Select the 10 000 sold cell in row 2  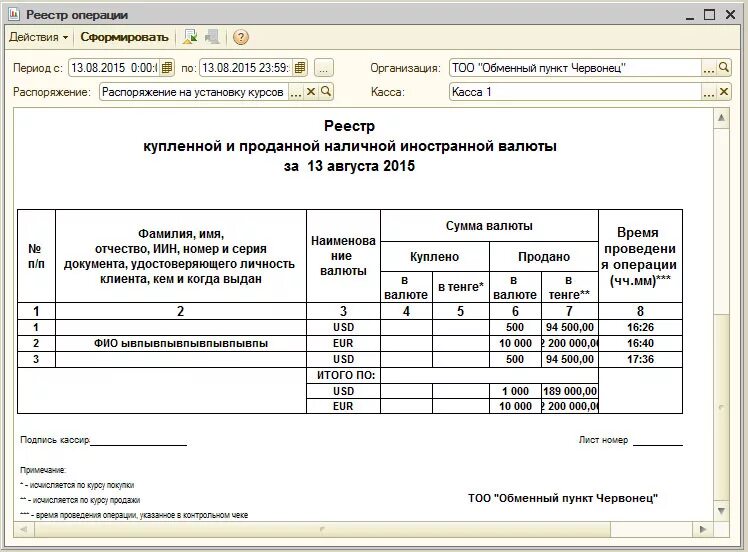[x=515, y=344]
